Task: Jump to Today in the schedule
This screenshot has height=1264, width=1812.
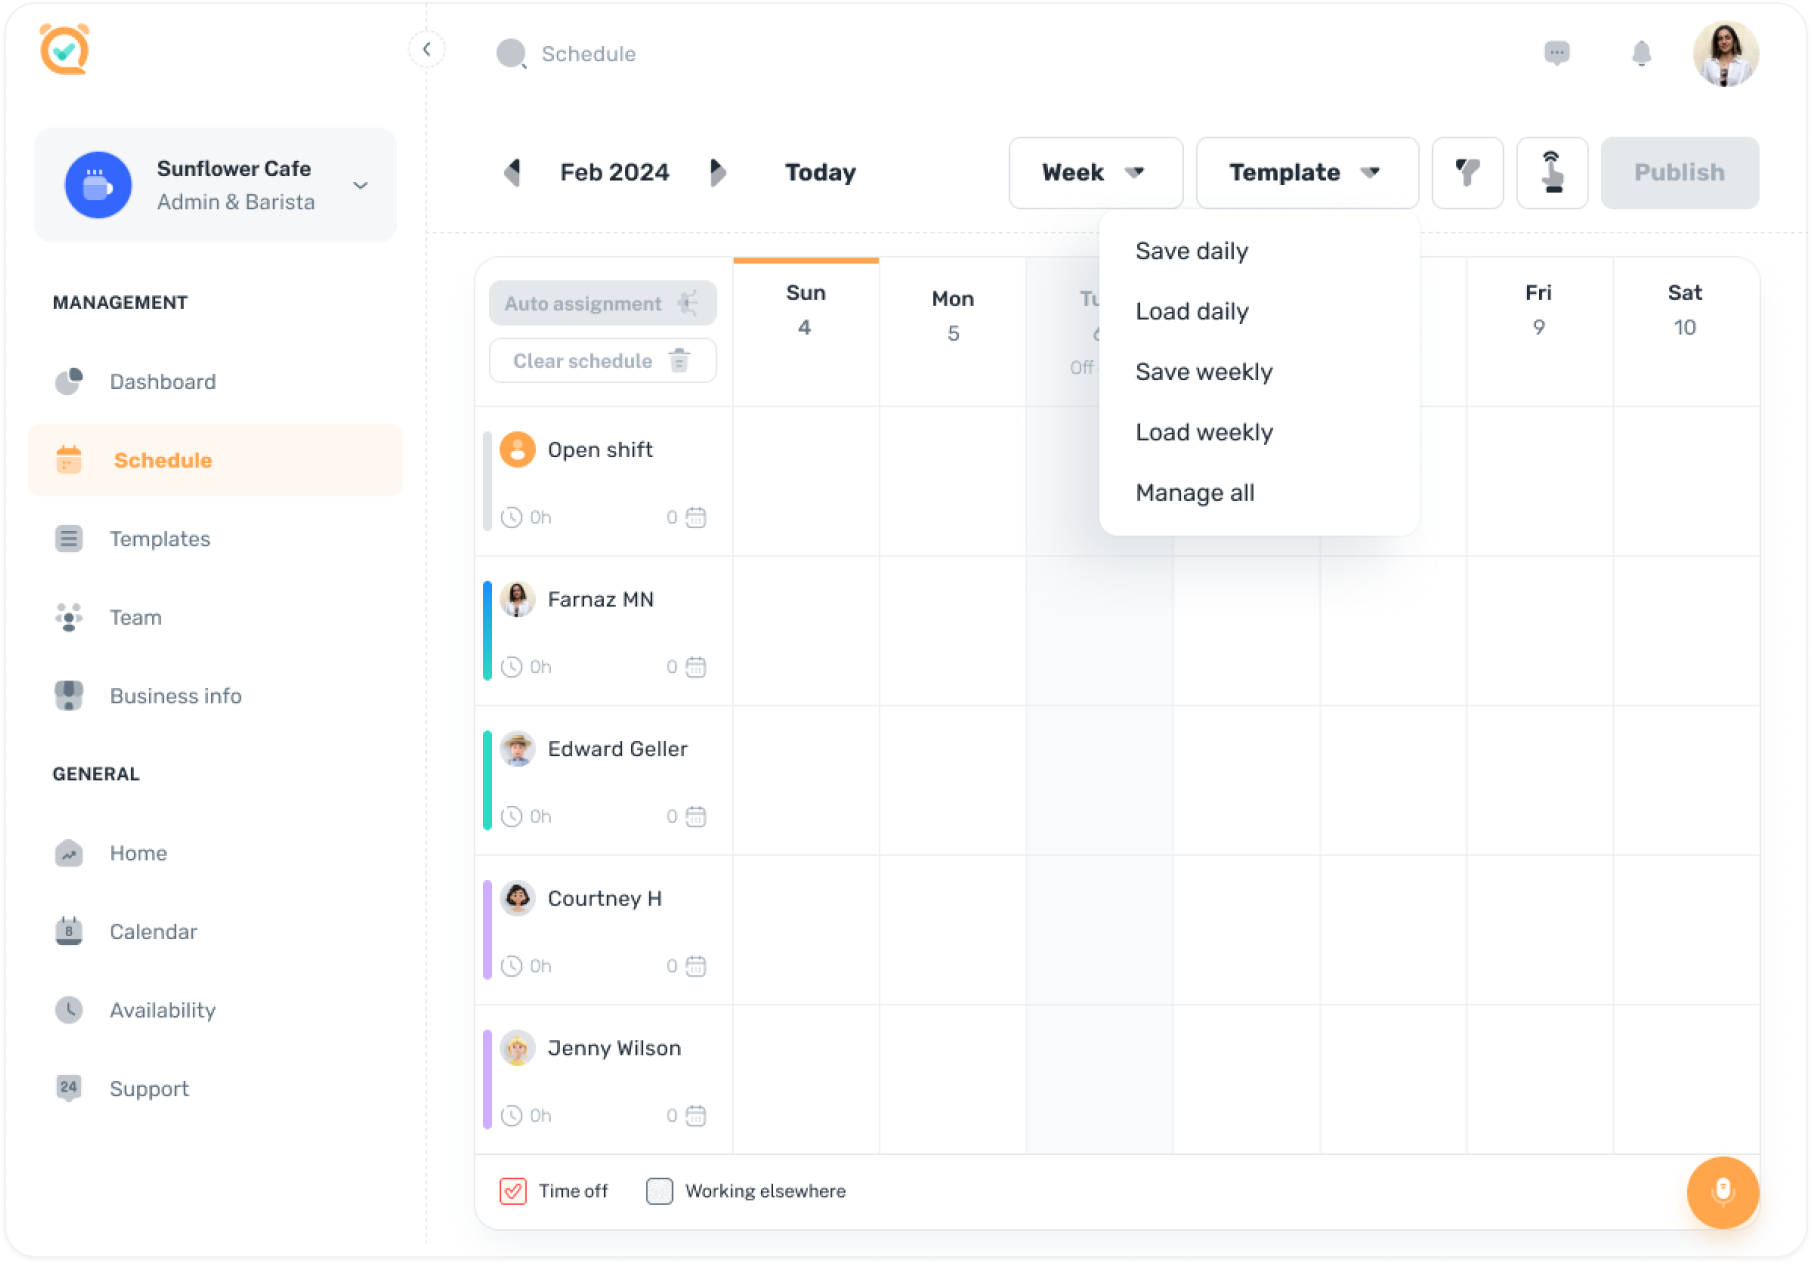Action: click(819, 172)
